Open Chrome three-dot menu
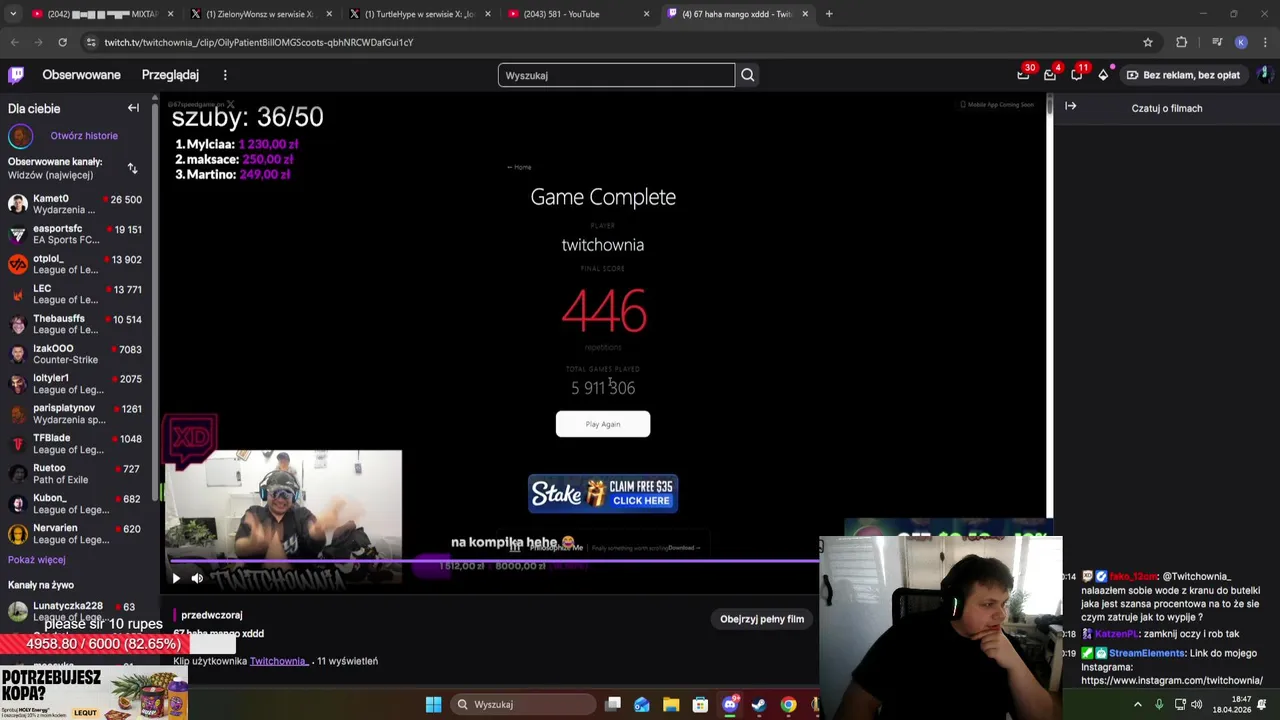The height and width of the screenshot is (720, 1280). [1265, 42]
